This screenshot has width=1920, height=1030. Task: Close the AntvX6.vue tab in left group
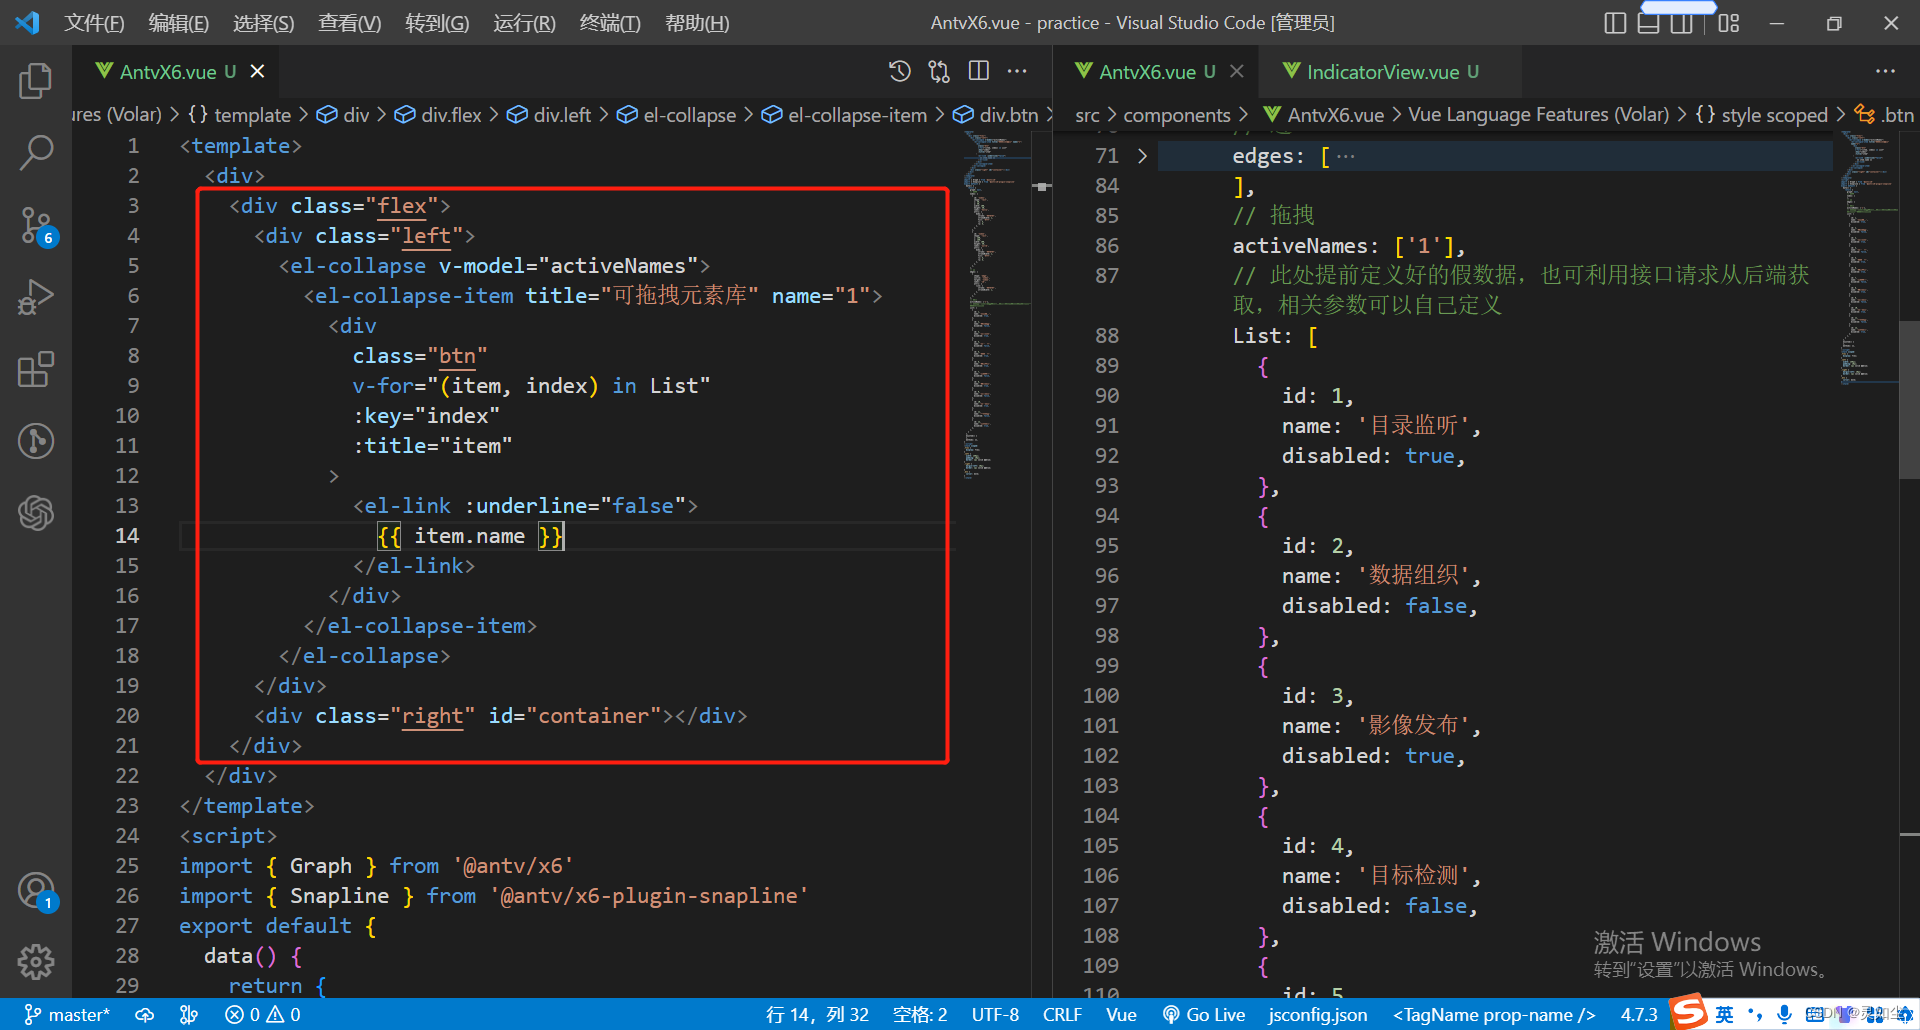(257, 71)
